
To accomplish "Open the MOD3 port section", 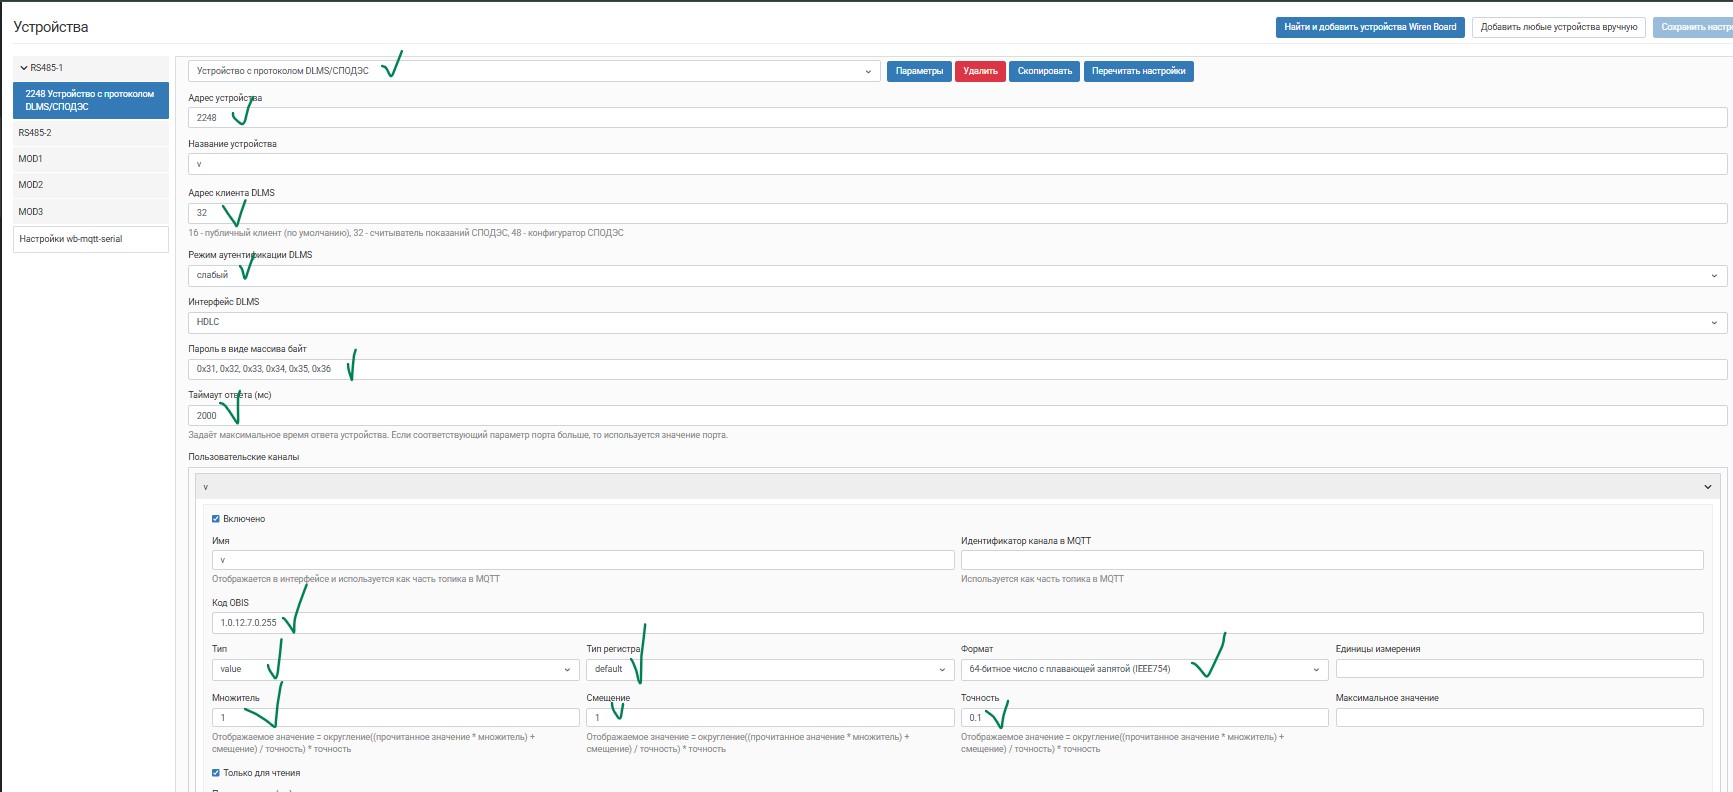I will pos(91,212).
